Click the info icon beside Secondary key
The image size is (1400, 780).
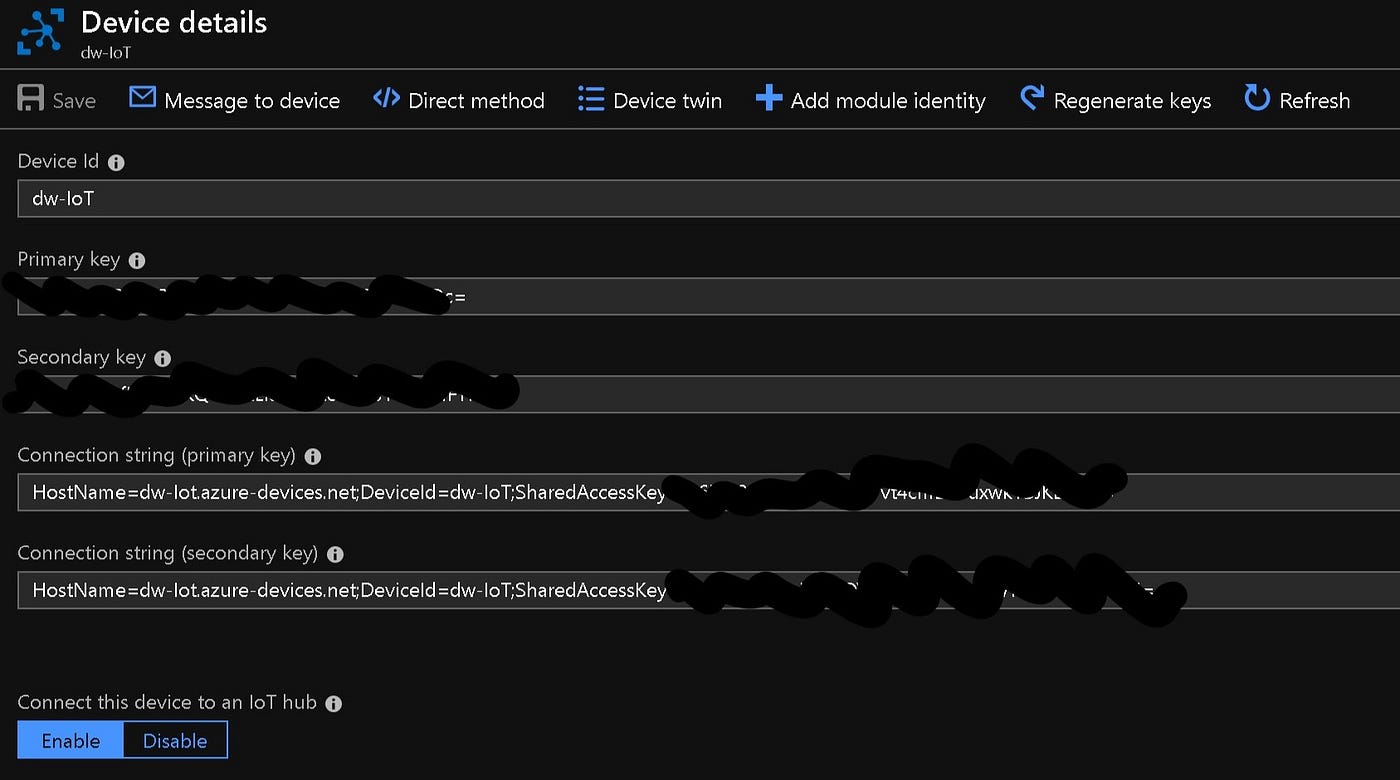tap(163, 358)
